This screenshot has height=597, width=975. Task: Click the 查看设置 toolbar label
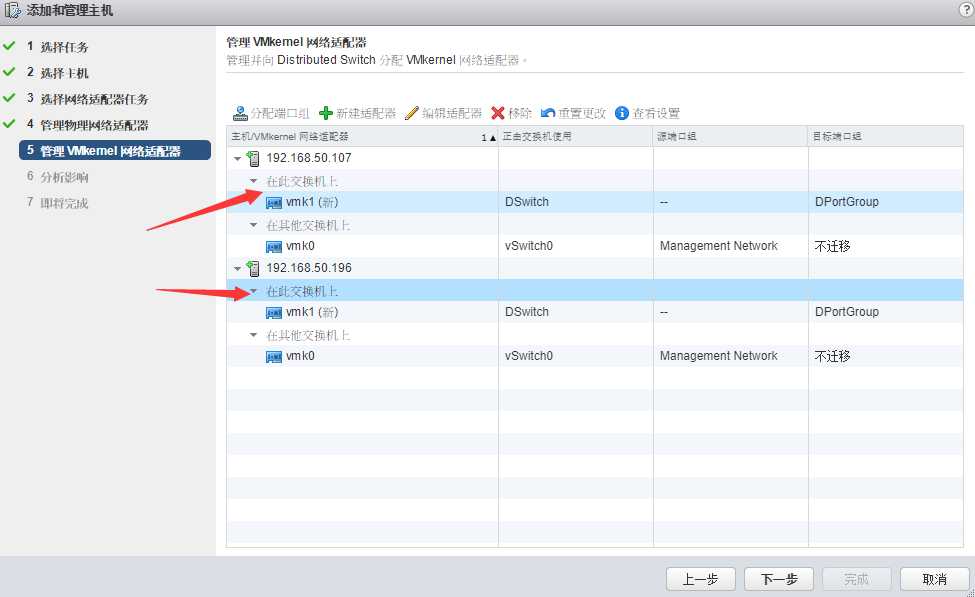point(656,113)
